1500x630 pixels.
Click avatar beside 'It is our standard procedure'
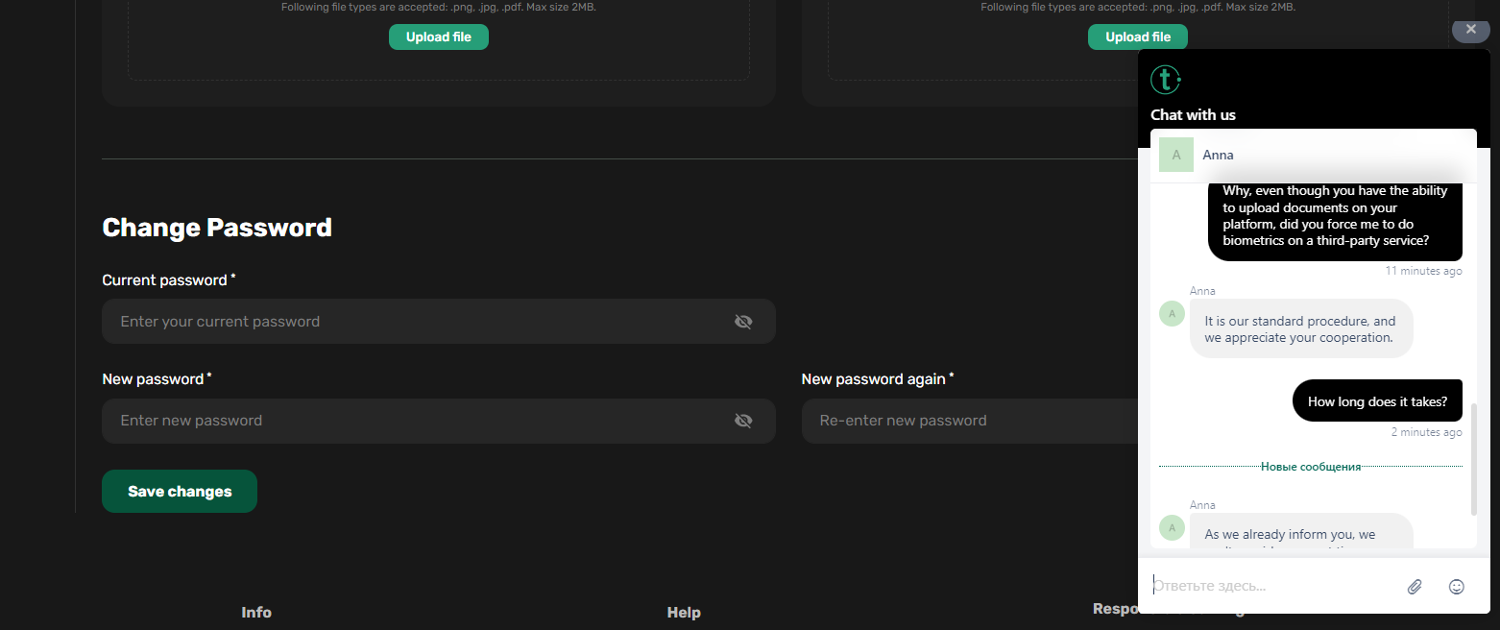tap(1171, 314)
